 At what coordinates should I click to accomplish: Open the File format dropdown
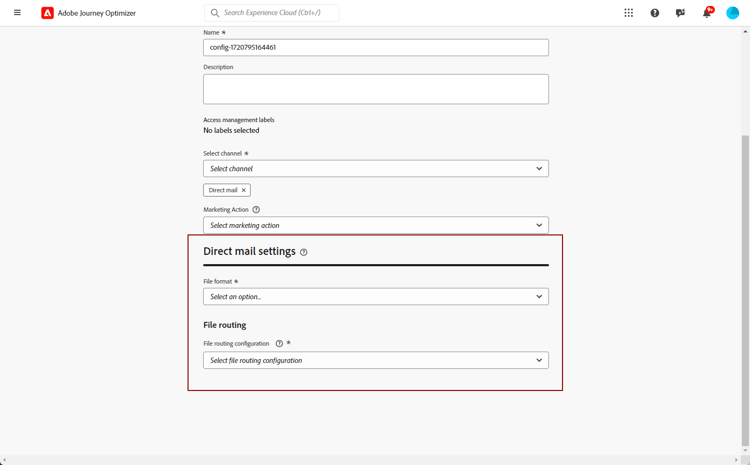point(375,297)
